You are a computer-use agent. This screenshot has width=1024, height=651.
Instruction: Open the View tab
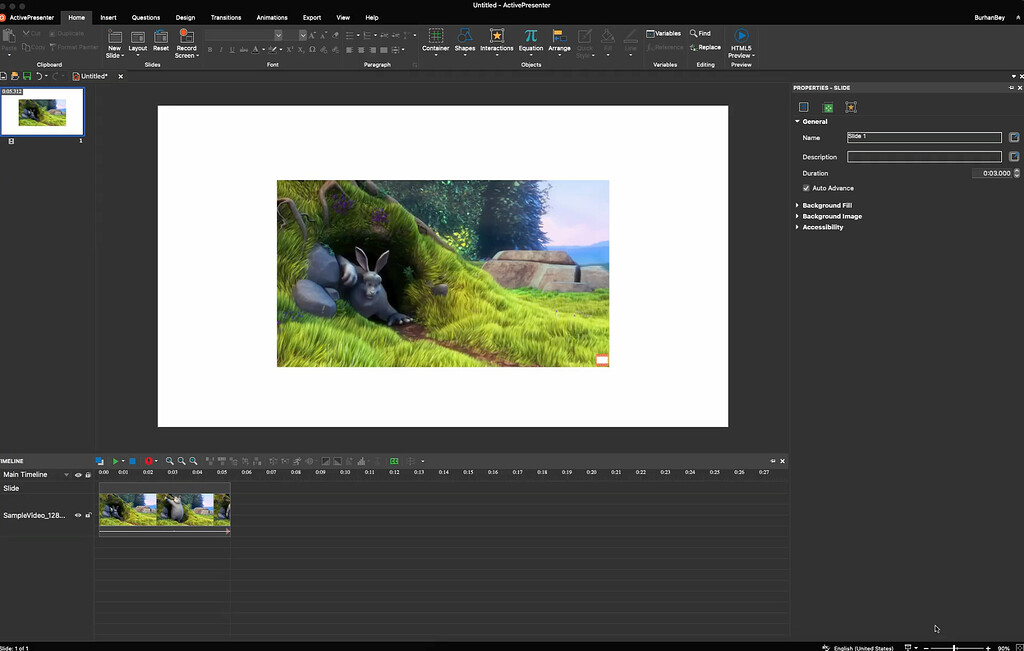tap(343, 18)
